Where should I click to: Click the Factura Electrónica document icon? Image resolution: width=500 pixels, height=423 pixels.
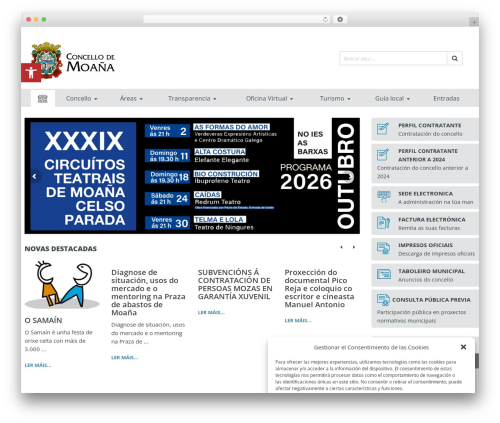[383, 223]
